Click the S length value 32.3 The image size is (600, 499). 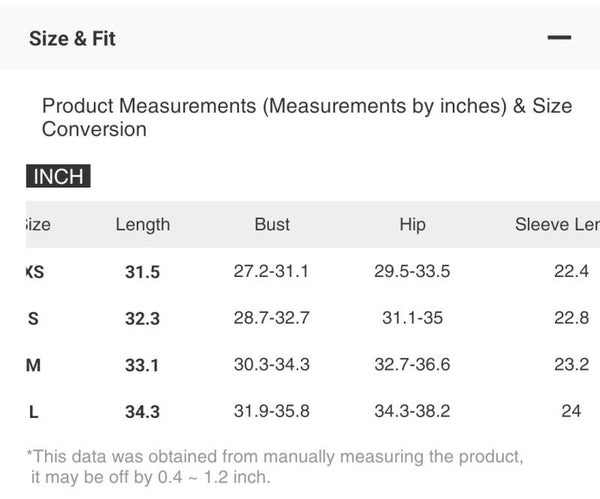(142, 318)
